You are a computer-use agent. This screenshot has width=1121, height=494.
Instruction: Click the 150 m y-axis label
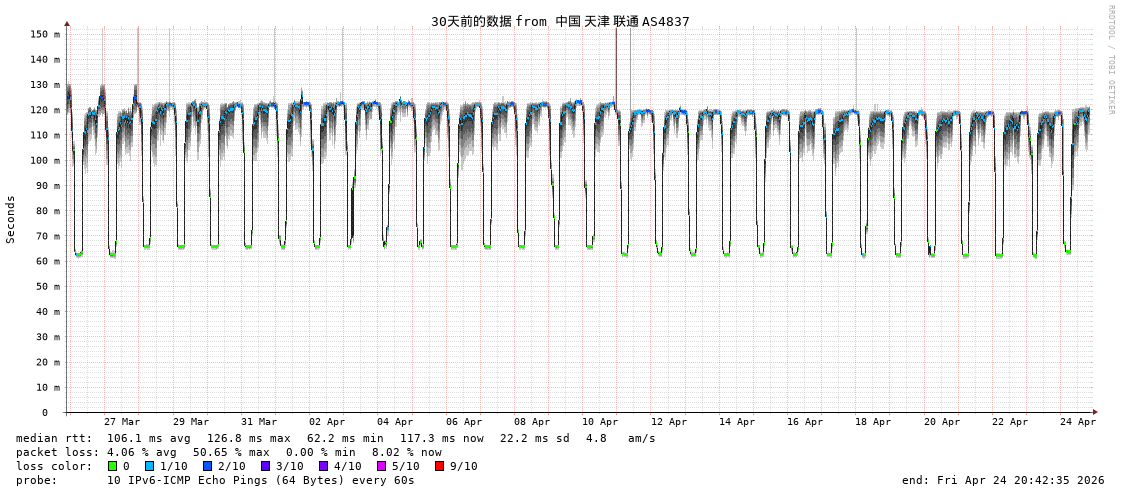[x=44, y=34]
